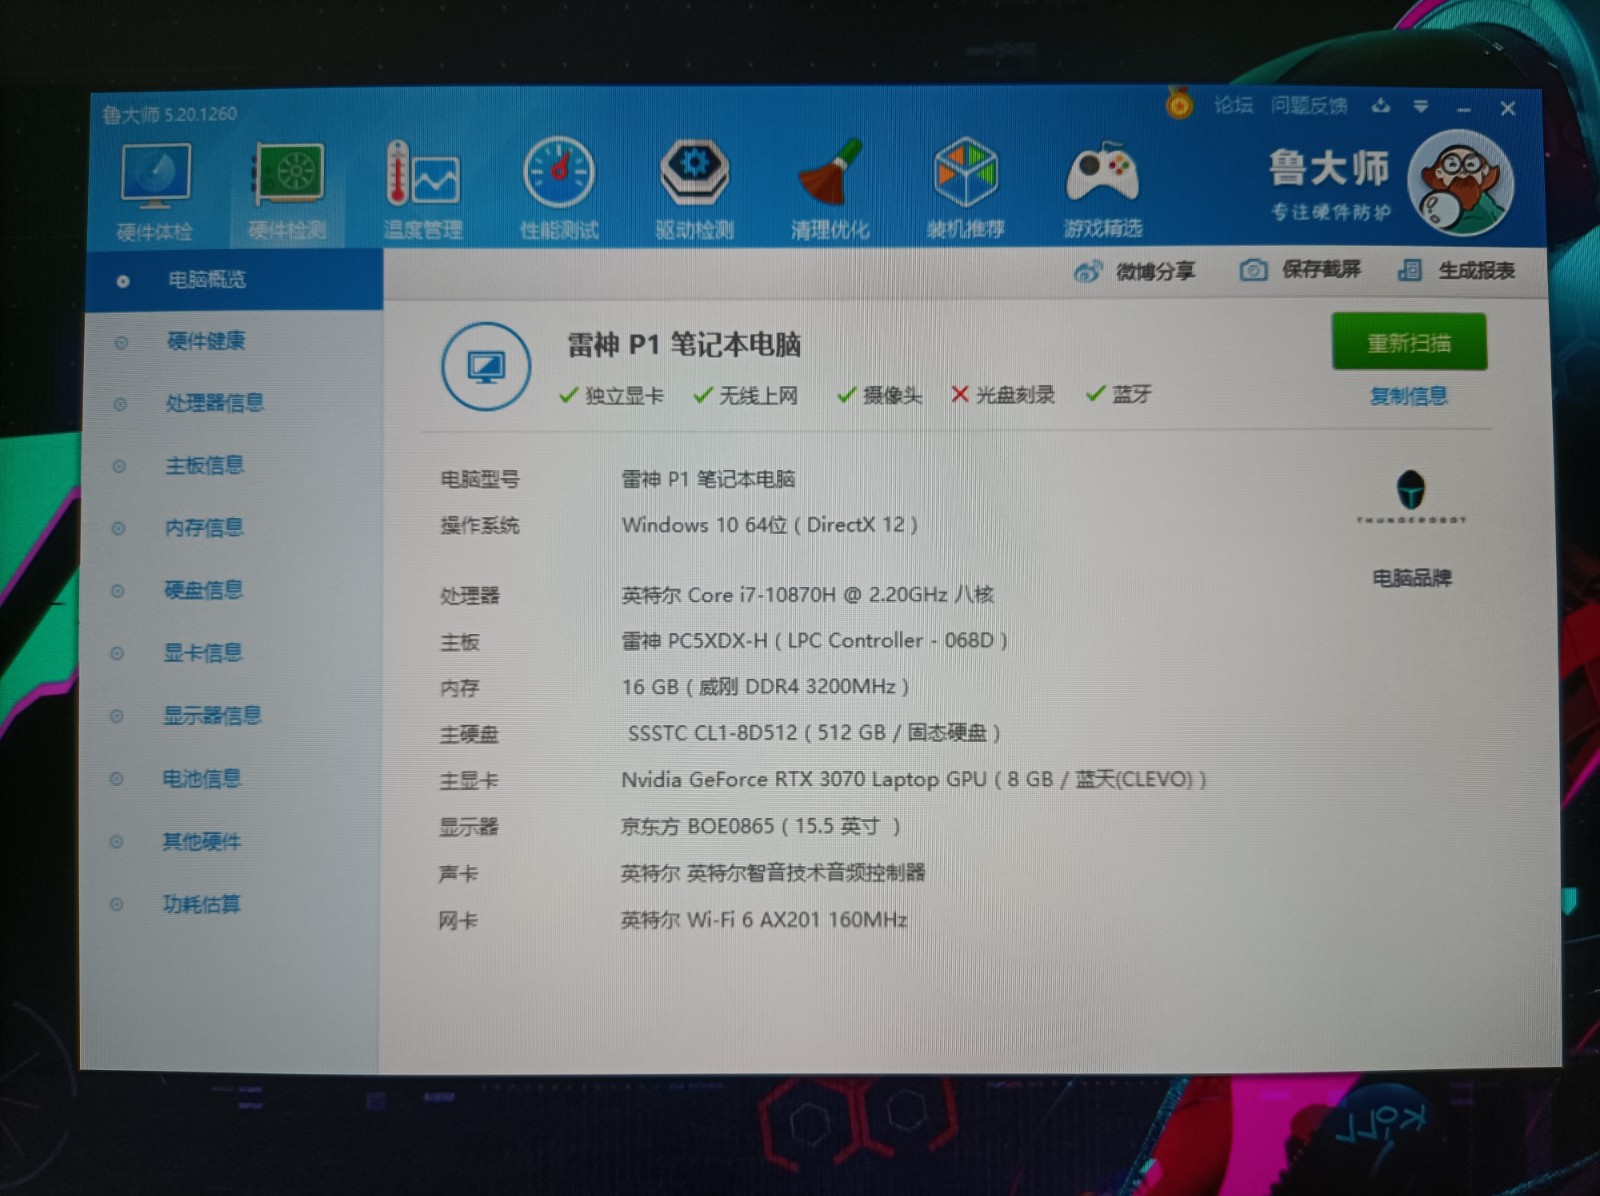Click the 微博分享 Weibo icon

tap(1088, 271)
